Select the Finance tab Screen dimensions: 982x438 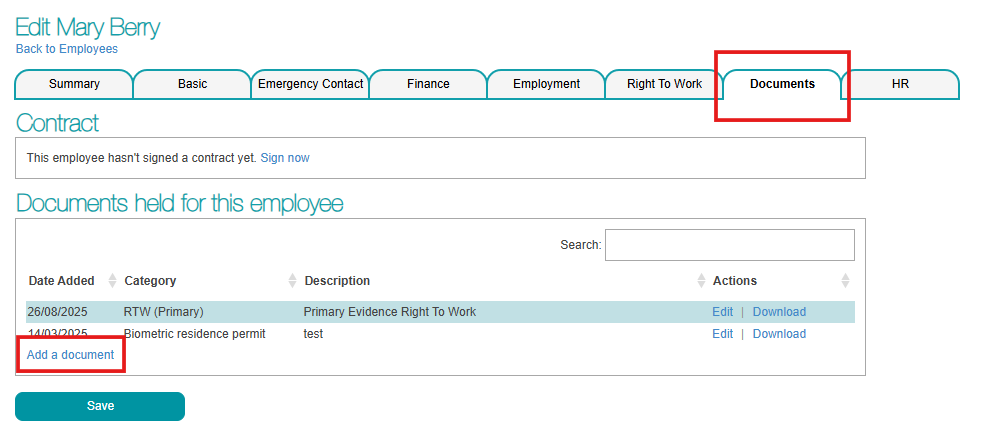point(428,84)
